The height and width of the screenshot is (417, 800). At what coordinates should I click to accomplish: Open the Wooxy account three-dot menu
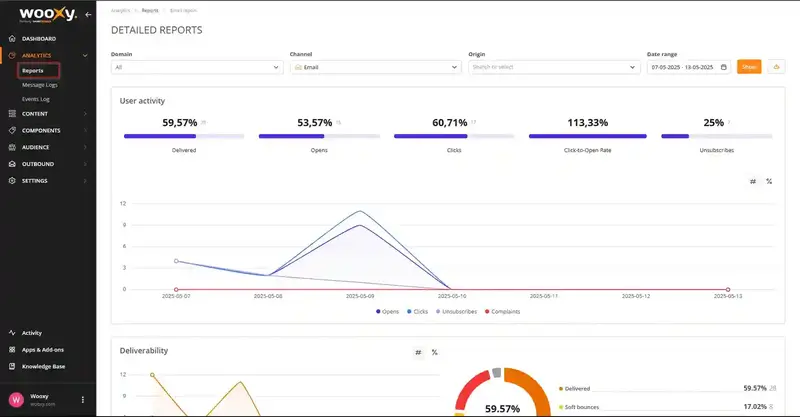click(x=83, y=400)
